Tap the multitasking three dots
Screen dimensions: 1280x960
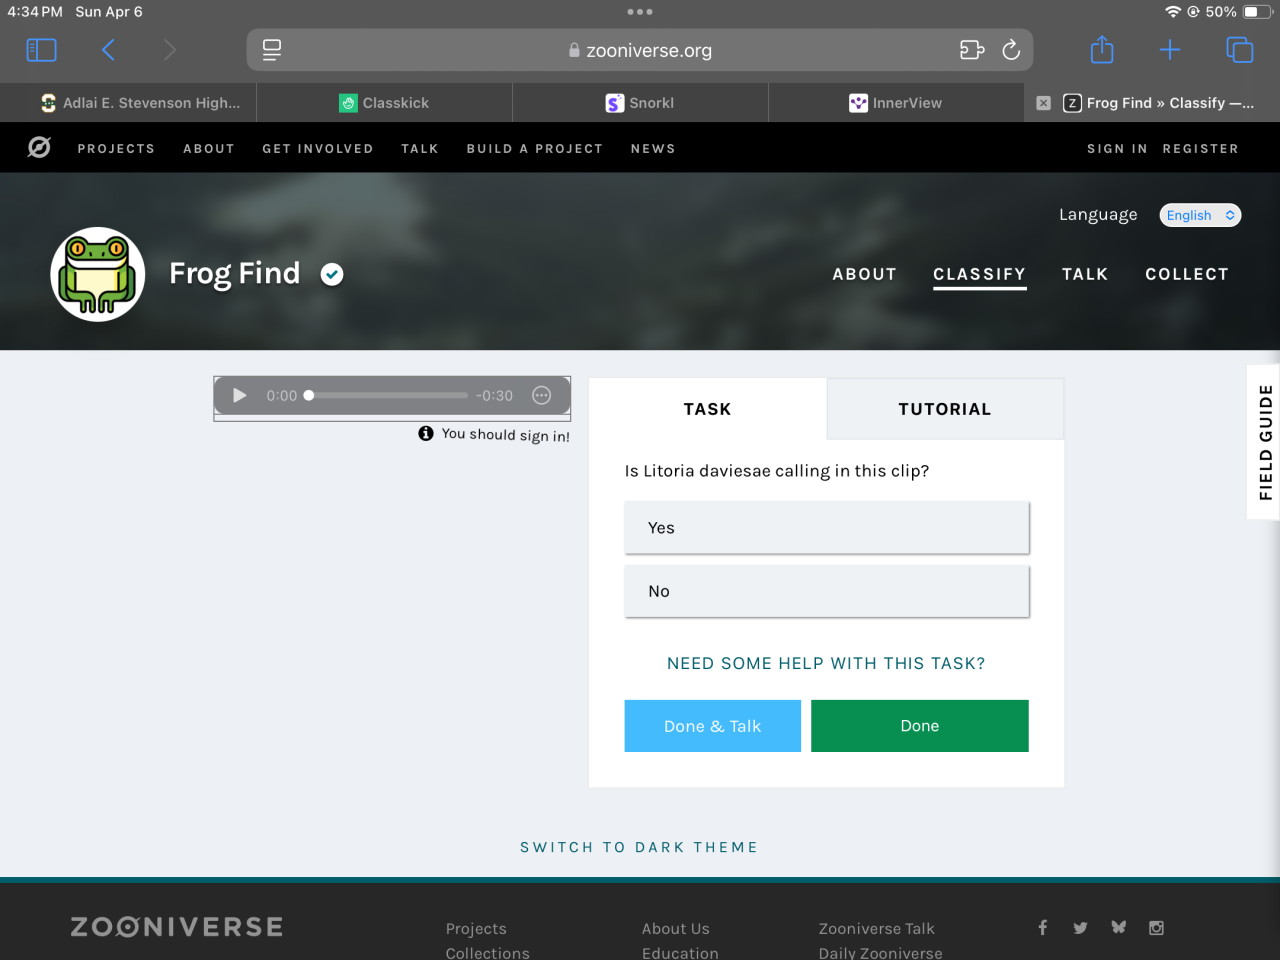pyautogui.click(x=640, y=12)
